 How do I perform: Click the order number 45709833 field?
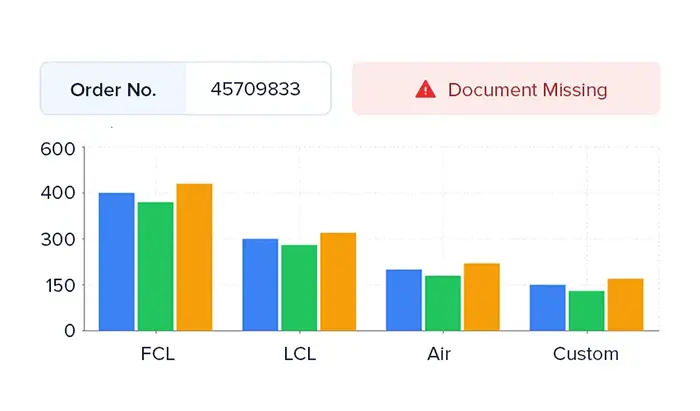point(256,89)
